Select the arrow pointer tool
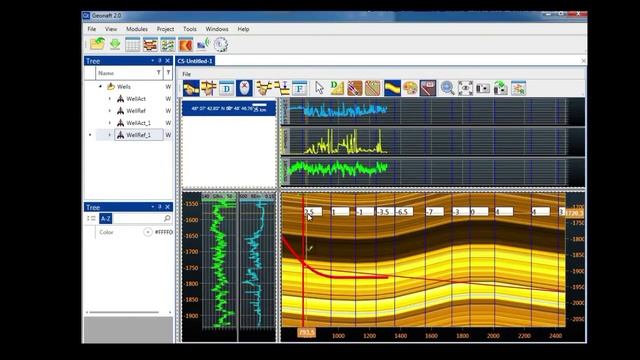 point(319,88)
